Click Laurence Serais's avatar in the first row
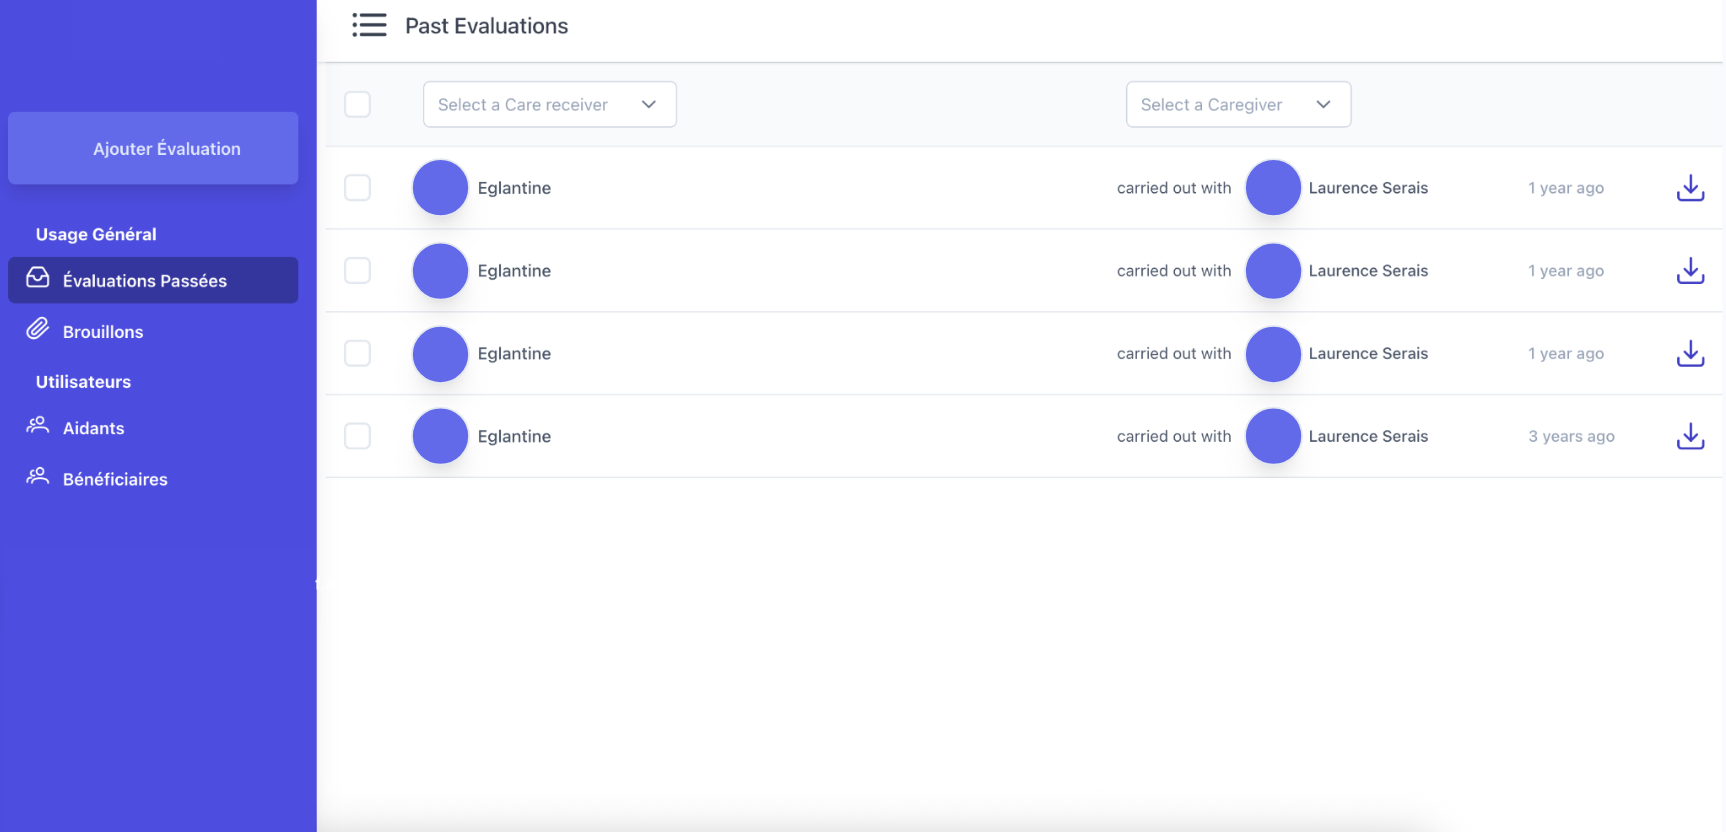This screenshot has height=832, width=1726. pos(1273,188)
